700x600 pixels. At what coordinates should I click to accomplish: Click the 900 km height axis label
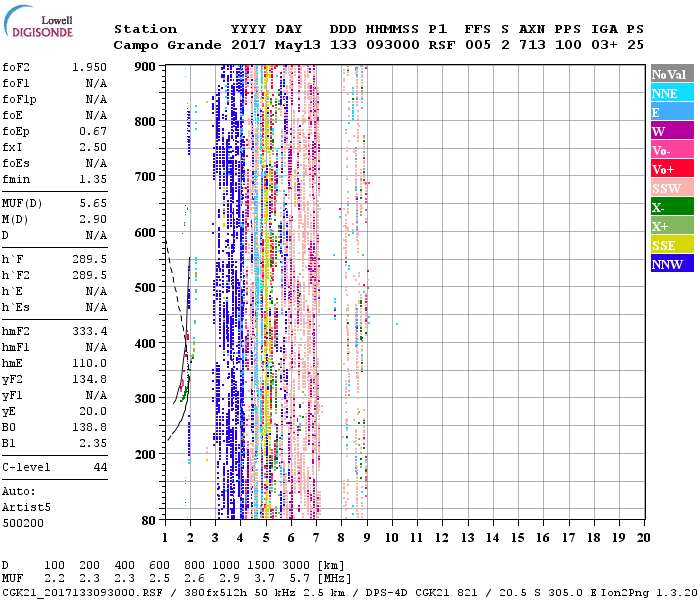coord(145,67)
